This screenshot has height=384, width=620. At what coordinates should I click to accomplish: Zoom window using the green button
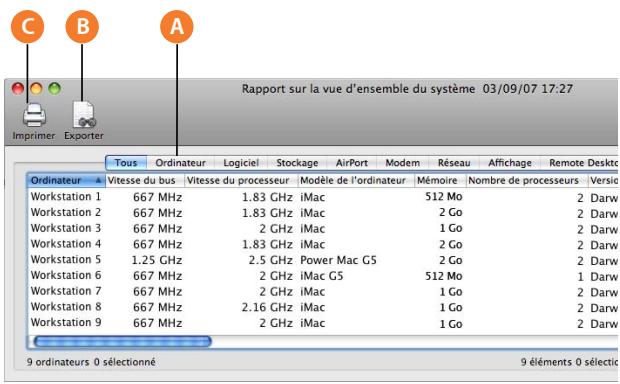click(55, 88)
